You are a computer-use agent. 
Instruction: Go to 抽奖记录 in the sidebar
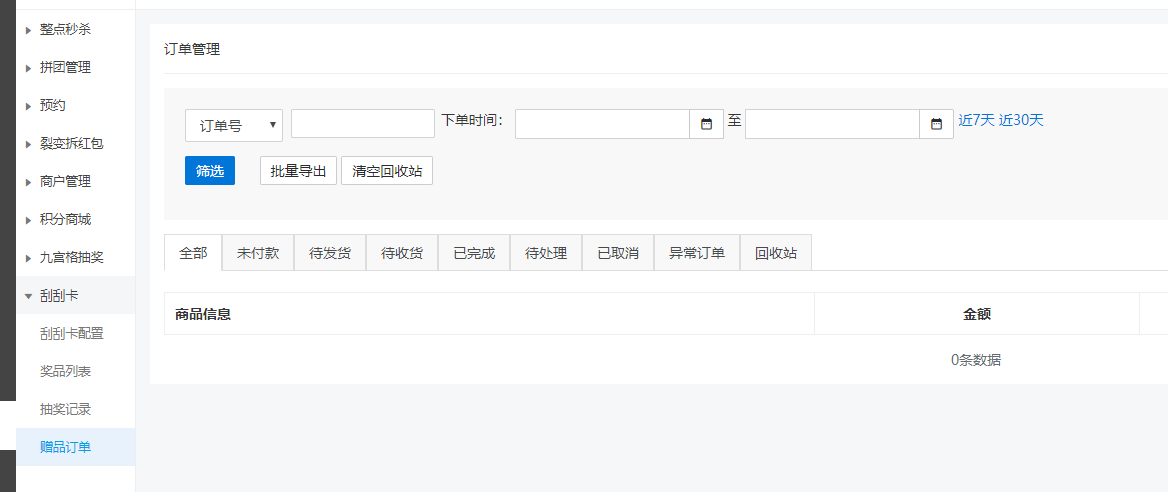click(x=66, y=409)
